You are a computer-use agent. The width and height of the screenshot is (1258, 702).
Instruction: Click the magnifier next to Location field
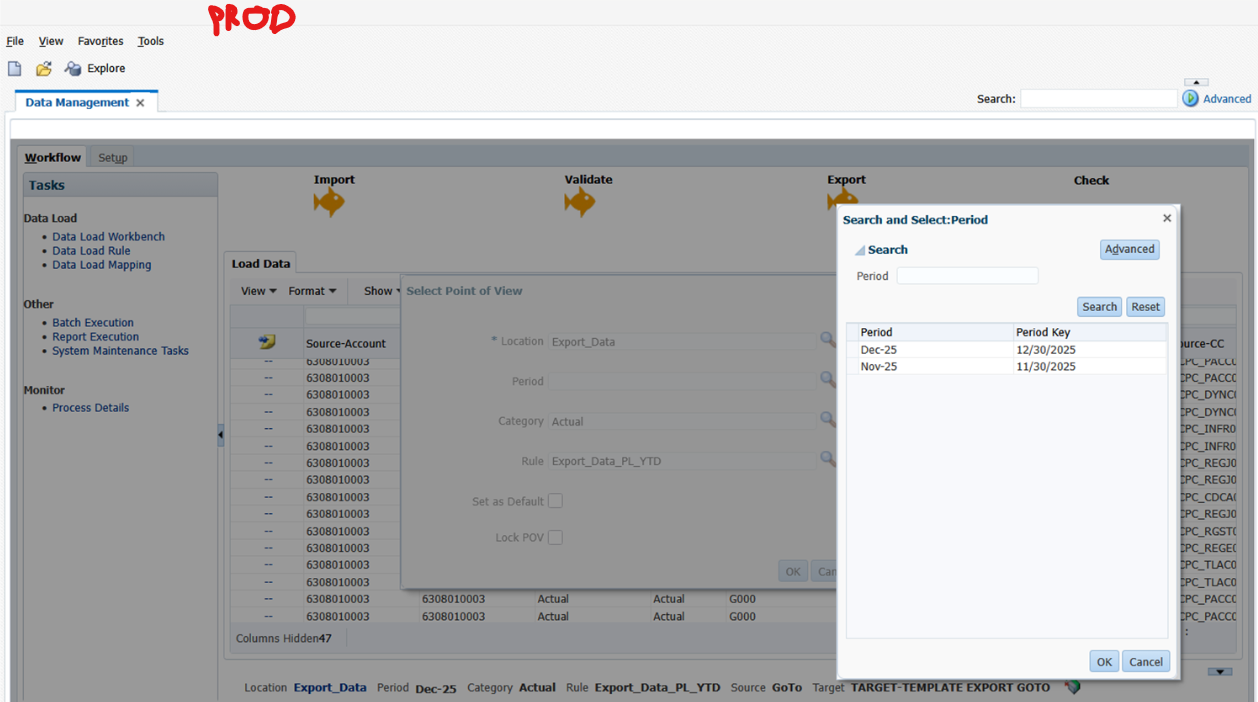pos(827,340)
